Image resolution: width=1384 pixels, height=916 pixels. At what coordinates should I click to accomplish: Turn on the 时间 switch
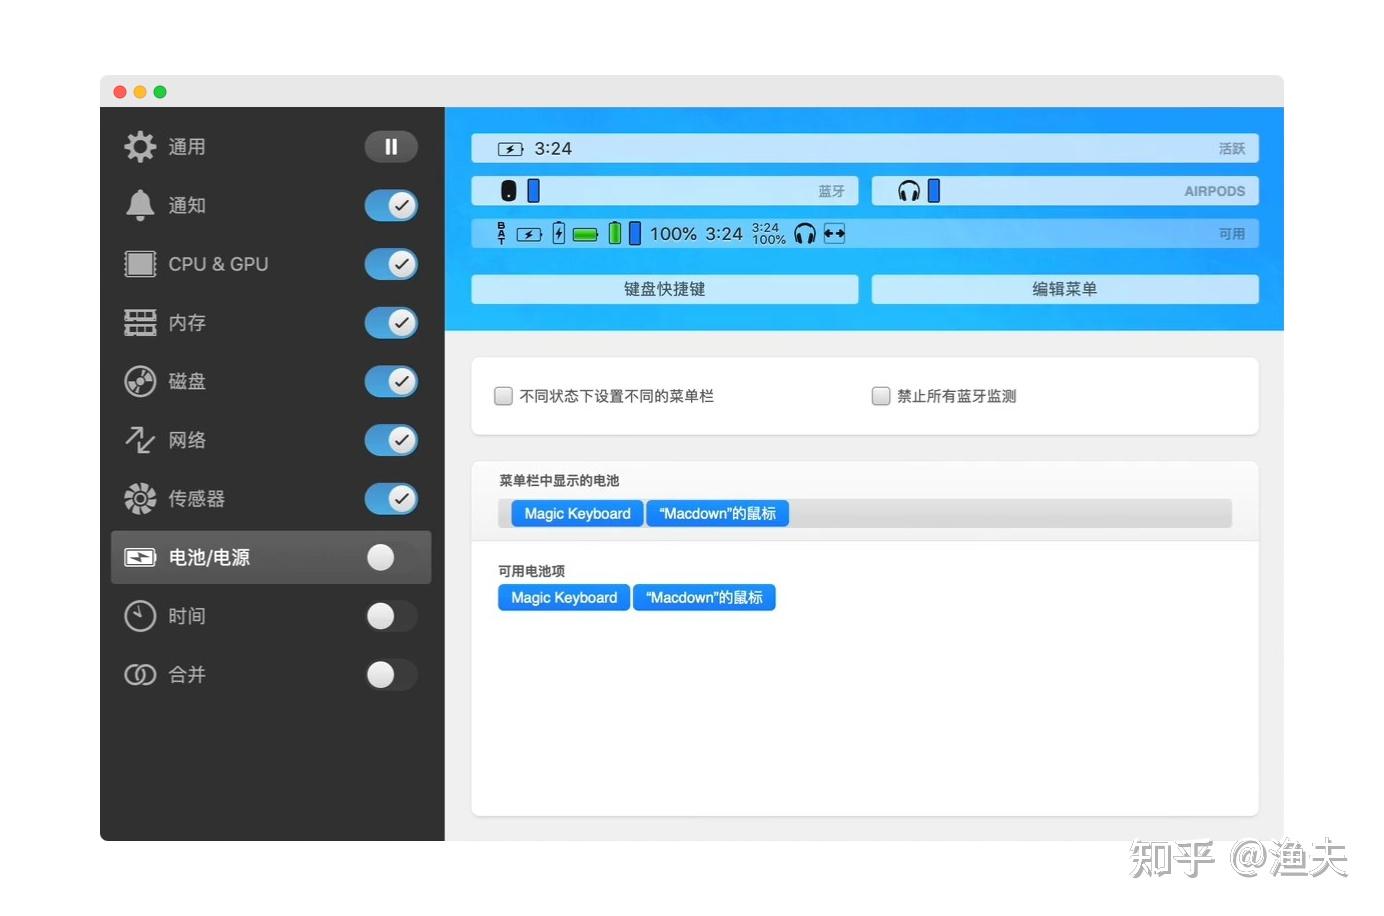pyautogui.click(x=391, y=616)
